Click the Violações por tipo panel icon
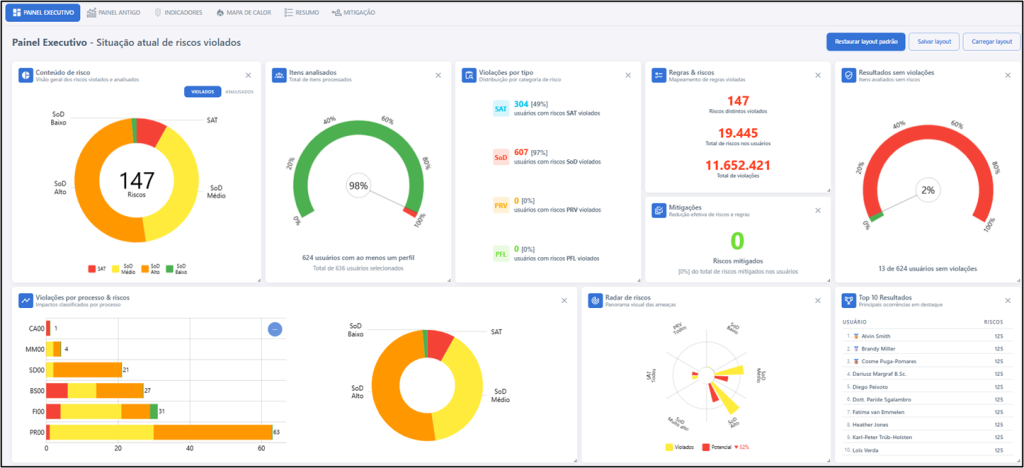 470,75
